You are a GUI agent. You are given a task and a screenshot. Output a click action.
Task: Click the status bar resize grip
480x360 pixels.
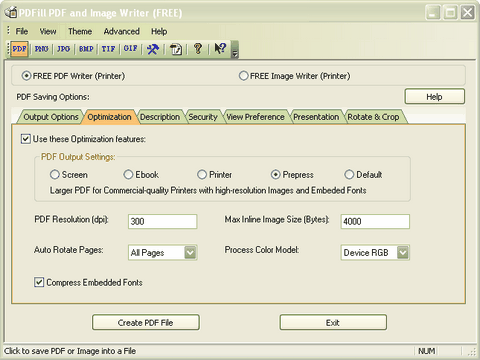472,352
